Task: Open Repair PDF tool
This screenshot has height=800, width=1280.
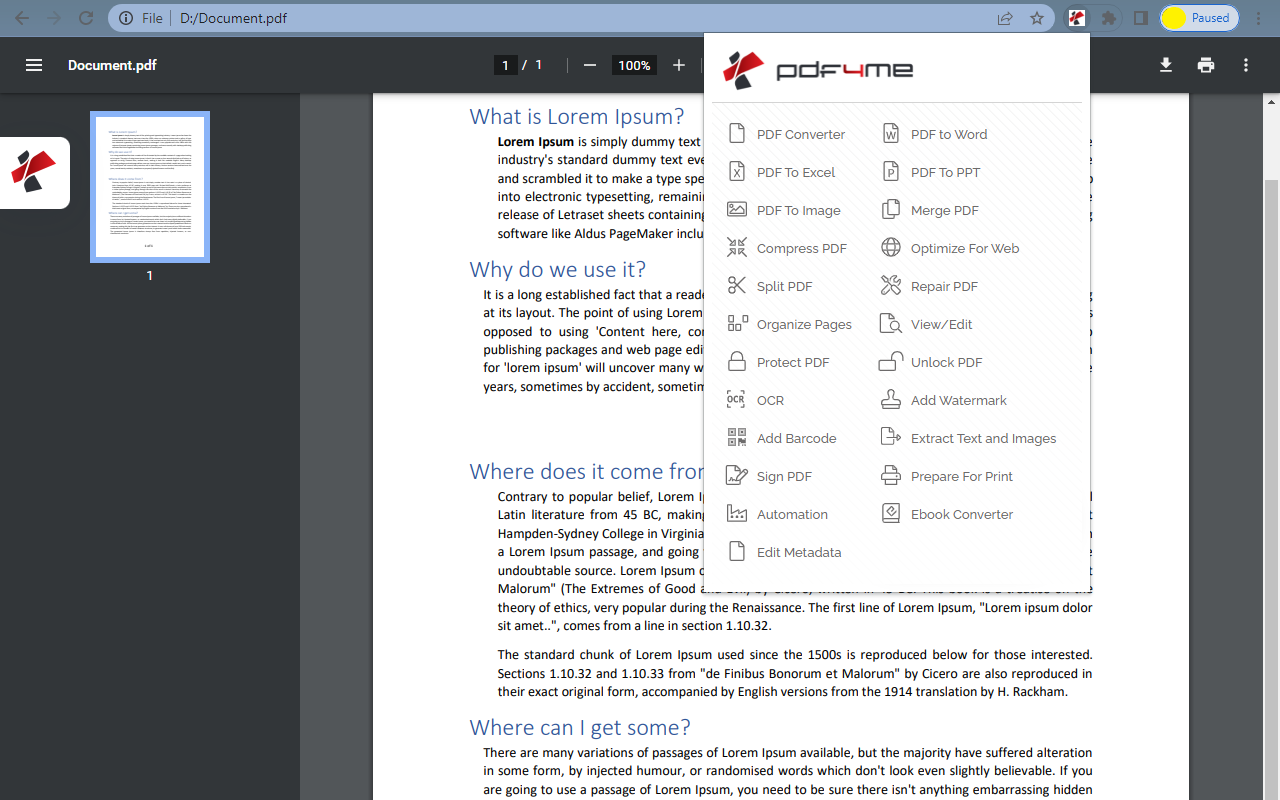Action: (x=929, y=286)
